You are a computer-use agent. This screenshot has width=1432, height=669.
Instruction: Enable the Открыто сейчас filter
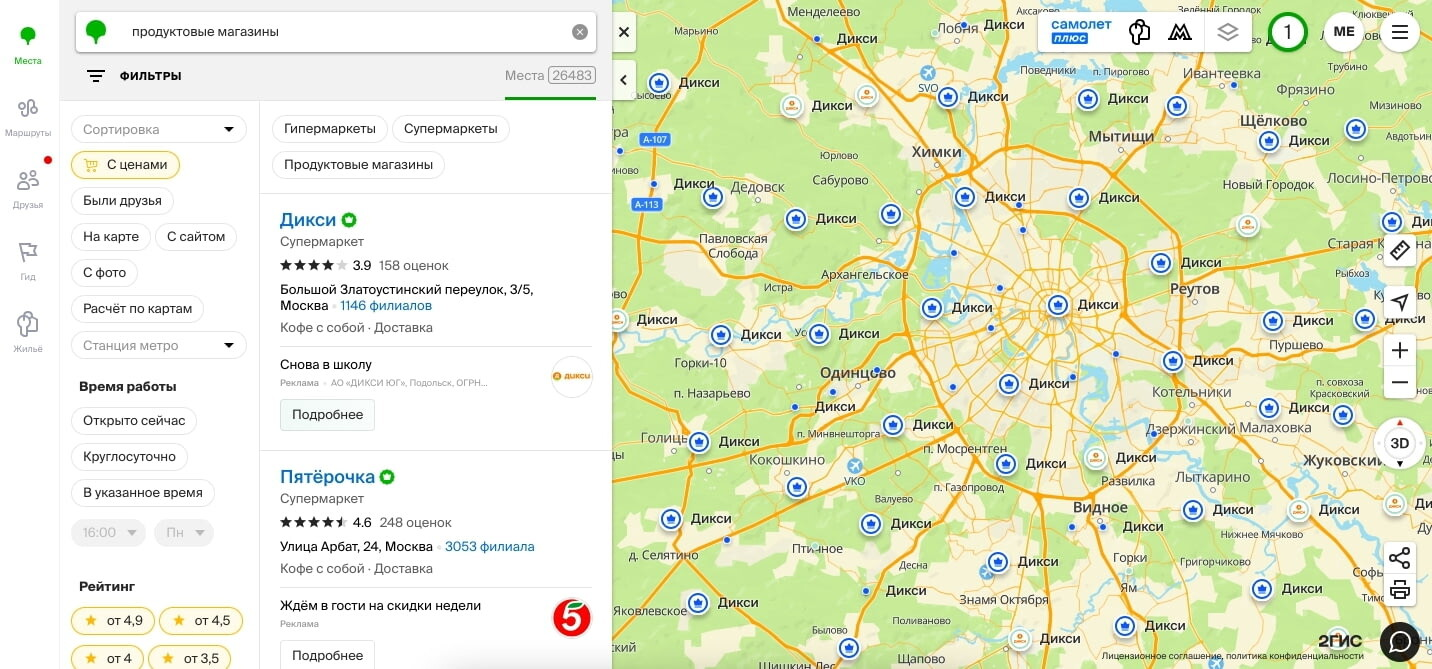tap(134, 421)
